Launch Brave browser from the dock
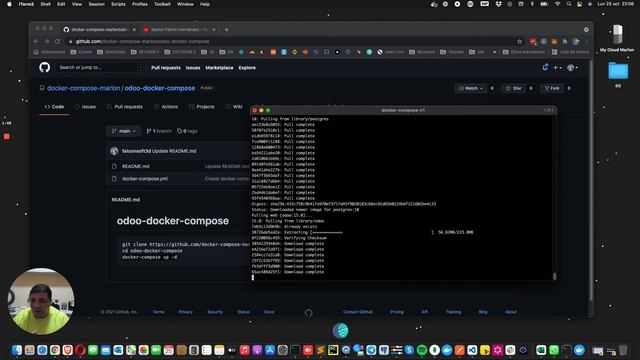Viewport: 640px width, 360px height. tap(67, 350)
